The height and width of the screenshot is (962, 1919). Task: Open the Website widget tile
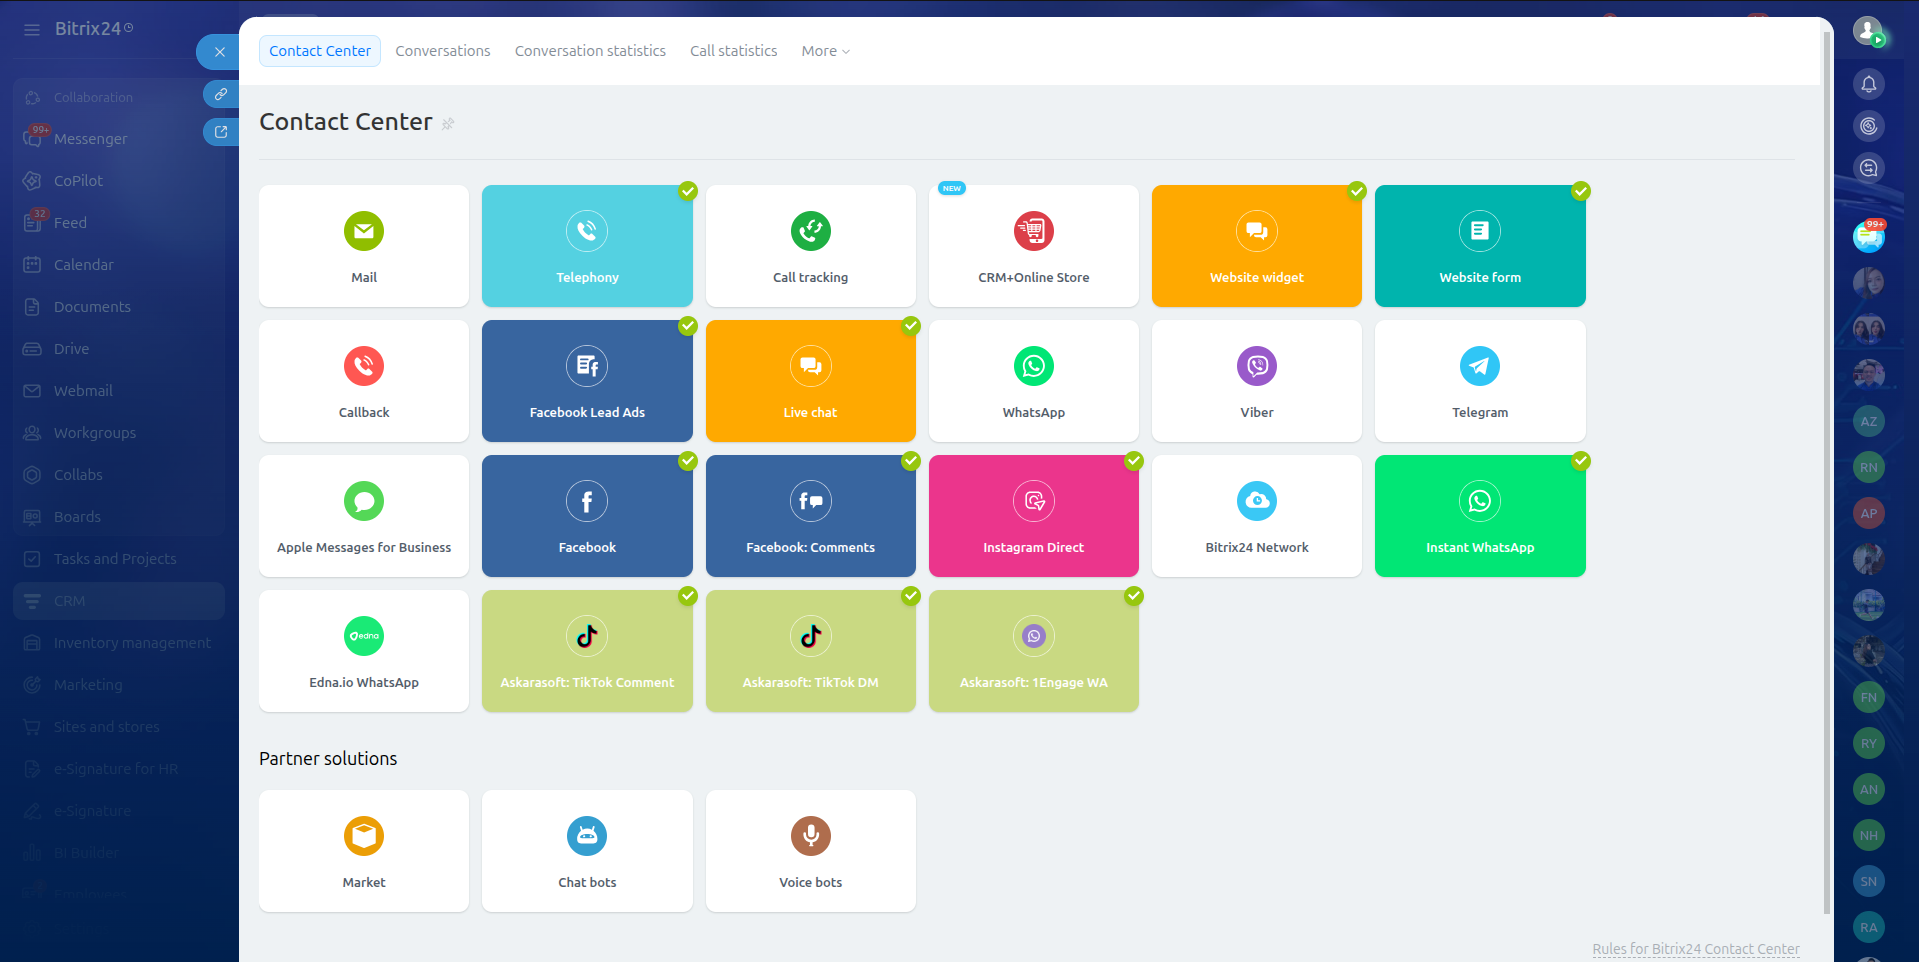point(1257,246)
